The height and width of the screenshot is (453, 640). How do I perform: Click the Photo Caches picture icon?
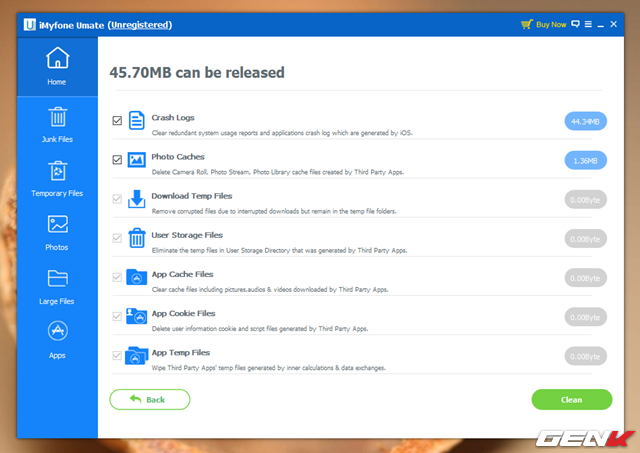pos(137,160)
